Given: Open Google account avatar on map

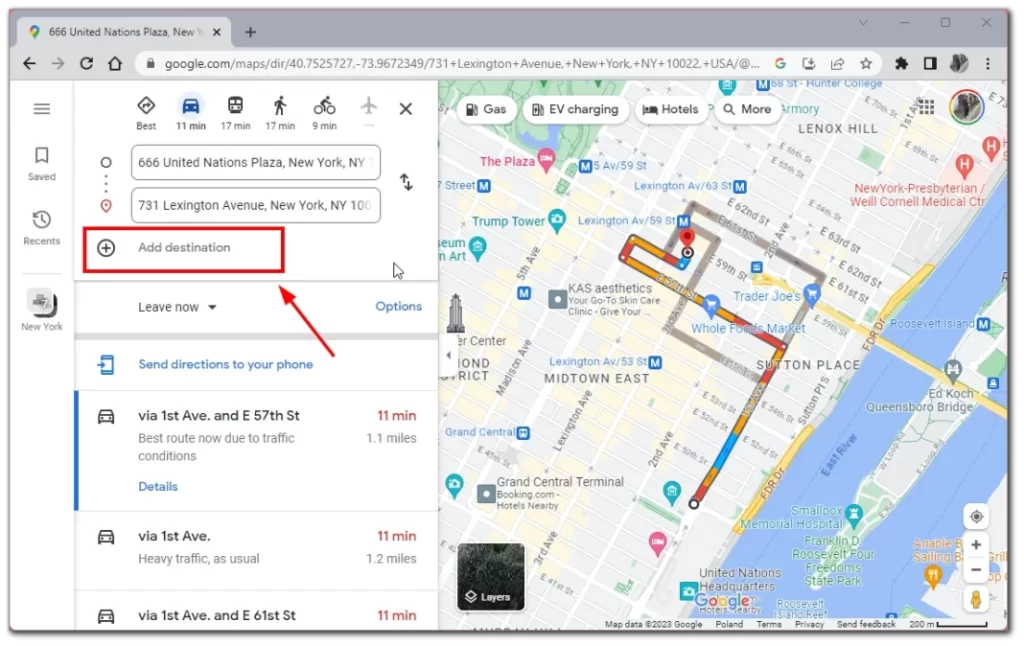Looking at the screenshot, I should (966, 106).
